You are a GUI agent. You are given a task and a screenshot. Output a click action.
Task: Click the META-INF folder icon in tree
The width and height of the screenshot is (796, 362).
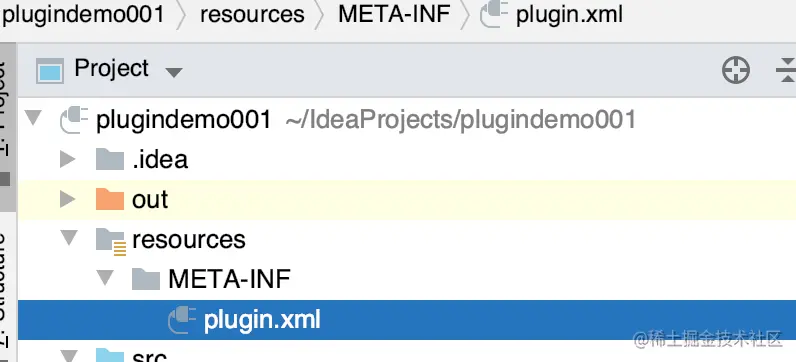pyautogui.click(x=146, y=279)
